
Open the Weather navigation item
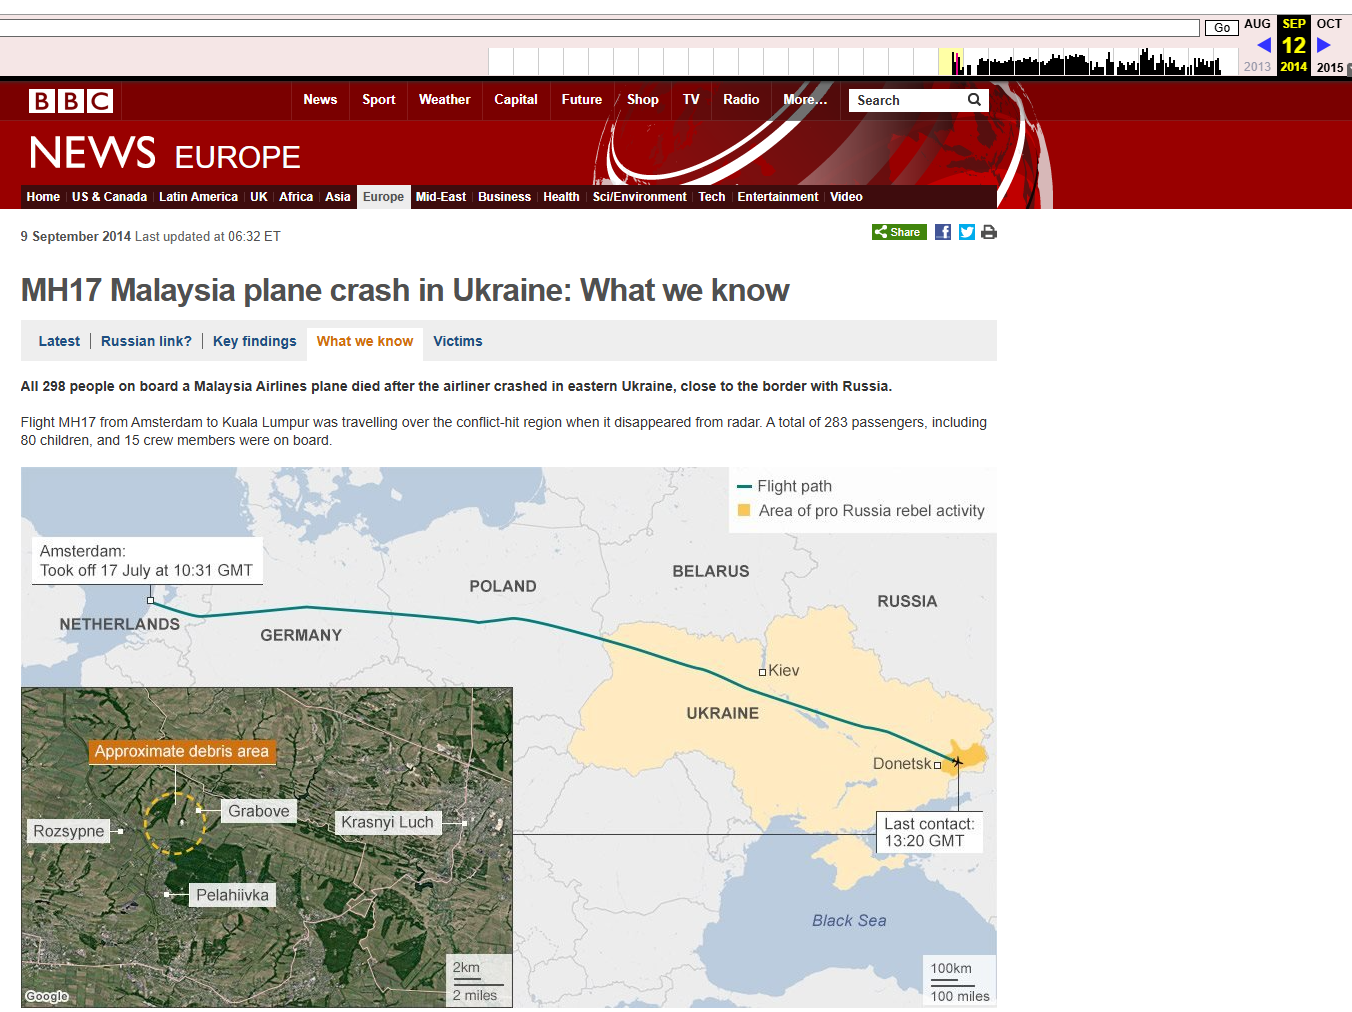pos(444,100)
